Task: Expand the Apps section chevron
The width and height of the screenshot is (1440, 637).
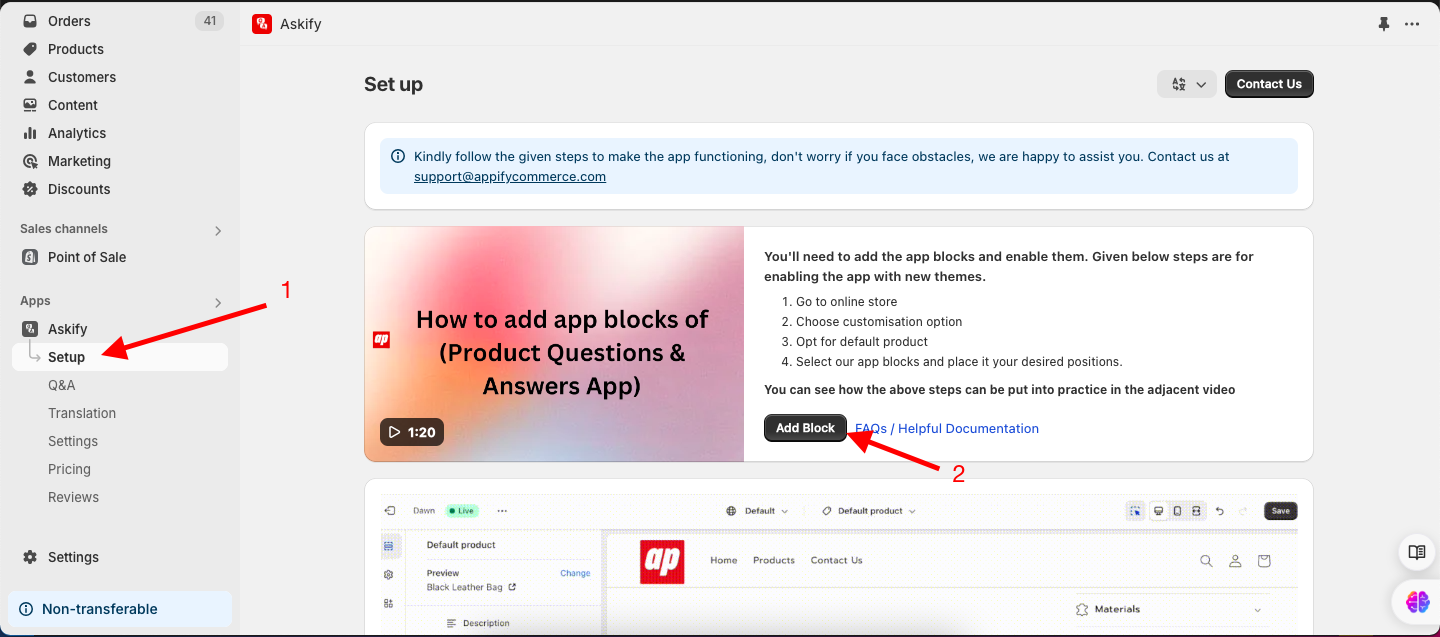Action: [x=218, y=303]
